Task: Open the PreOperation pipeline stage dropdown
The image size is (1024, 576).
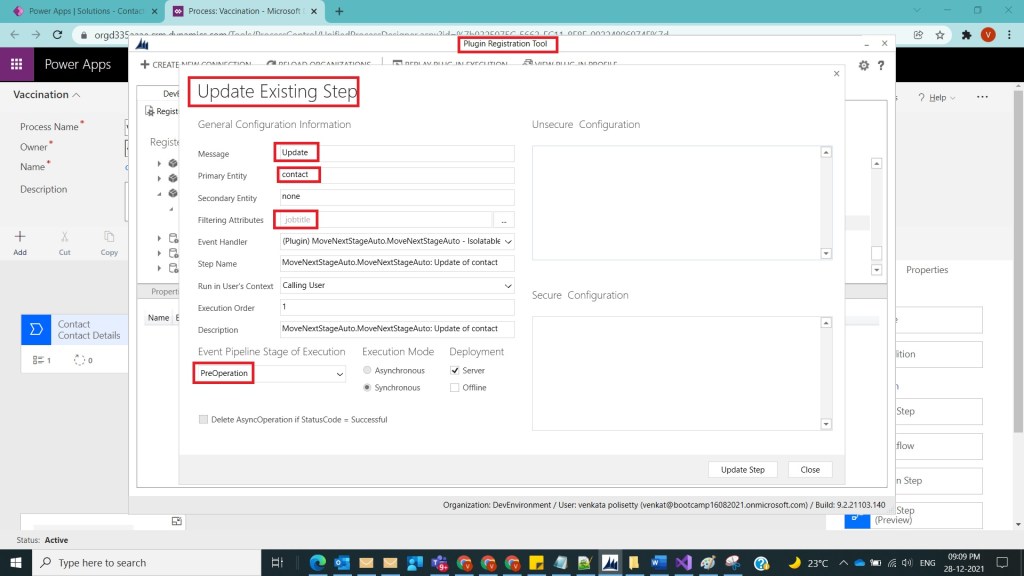Action: tap(339, 374)
